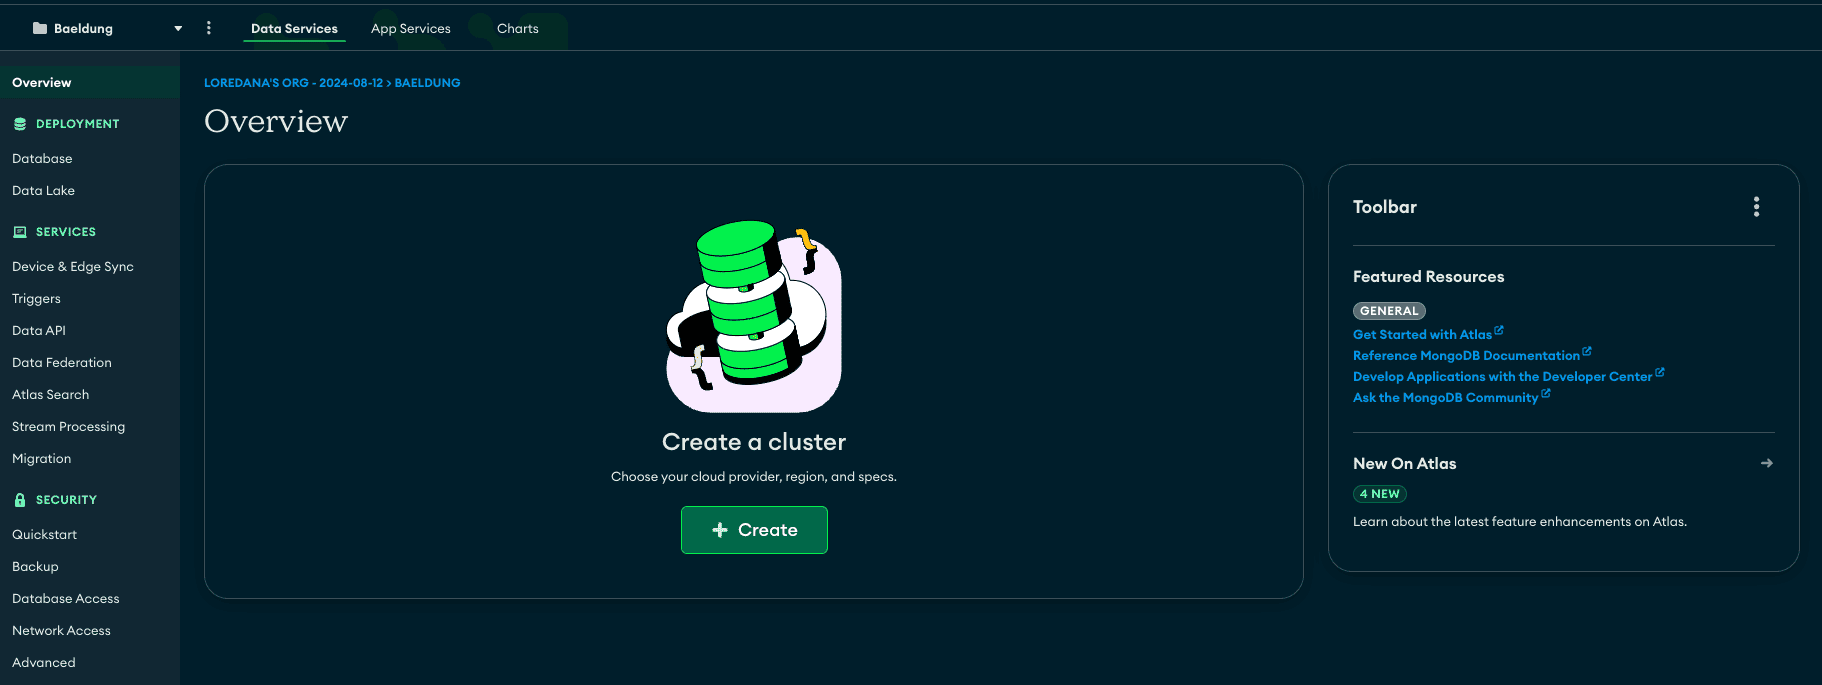Click the Security section lock icon
This screenshot has height=685, width=1822.
20,500
